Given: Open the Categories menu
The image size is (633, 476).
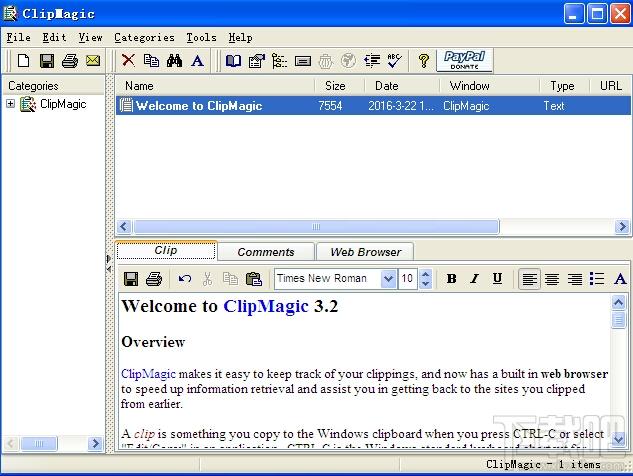Looking at the screenshot, I should tap(144, 38).
